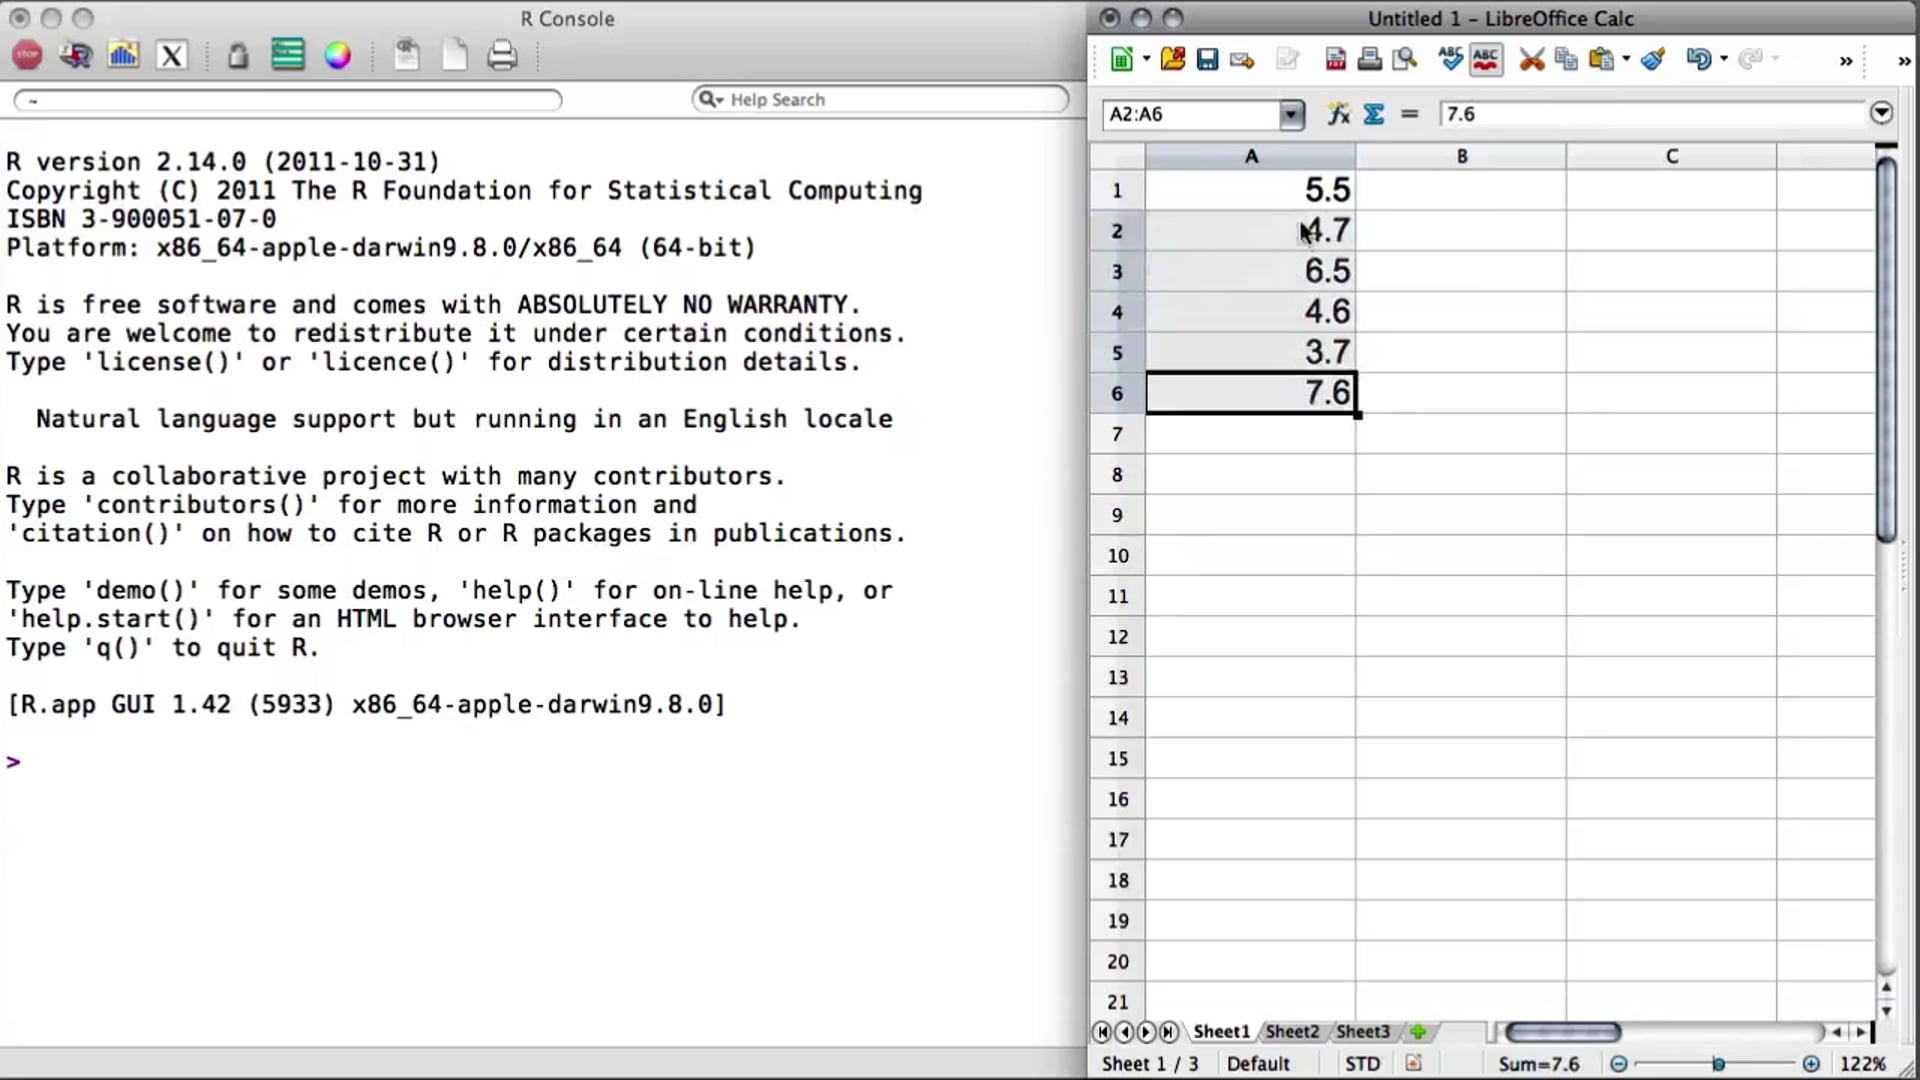Screen dimensions: 1920x1080
Task: Click the red Stop button in R Console
Action: 27,55
